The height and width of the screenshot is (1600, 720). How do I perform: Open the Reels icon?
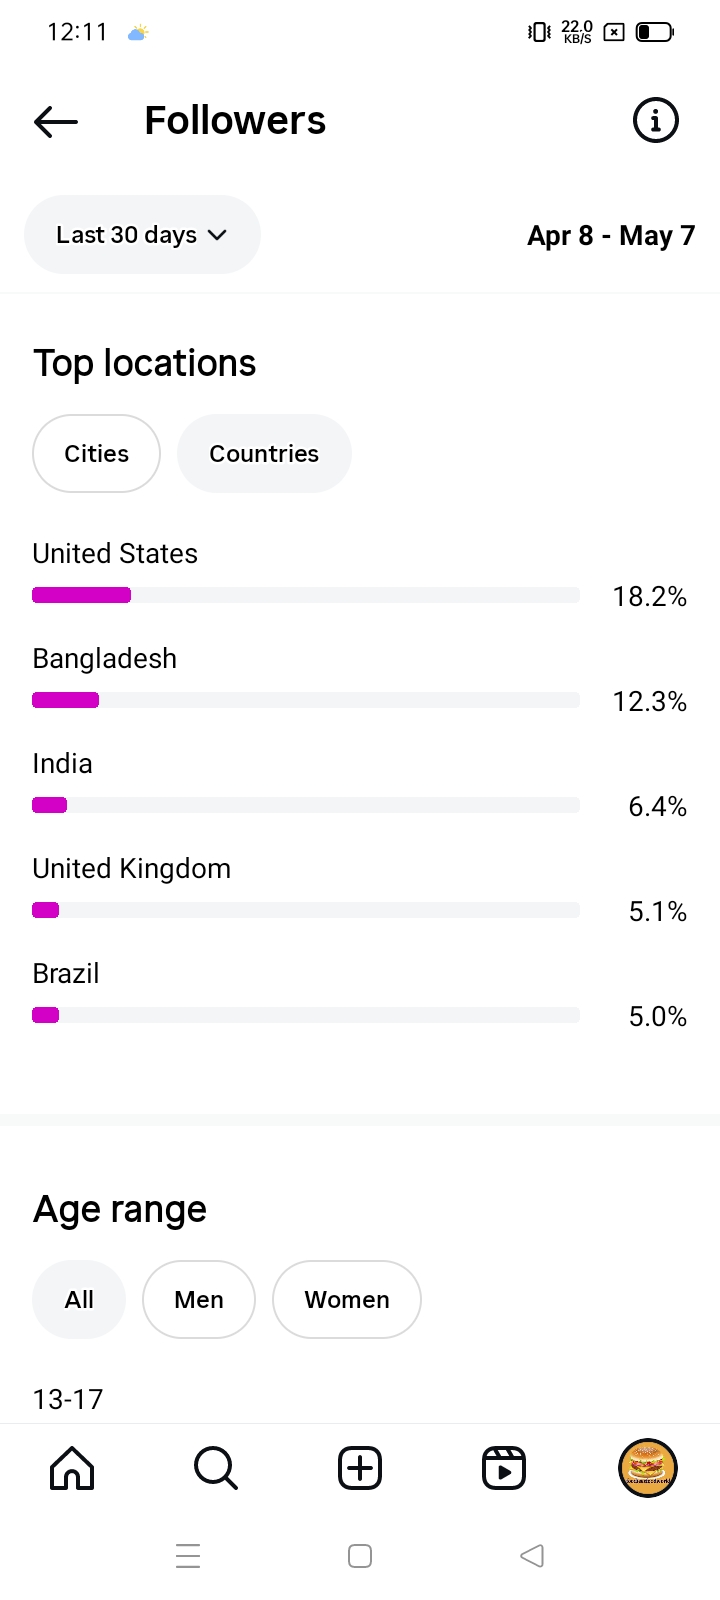point(504,1468)
